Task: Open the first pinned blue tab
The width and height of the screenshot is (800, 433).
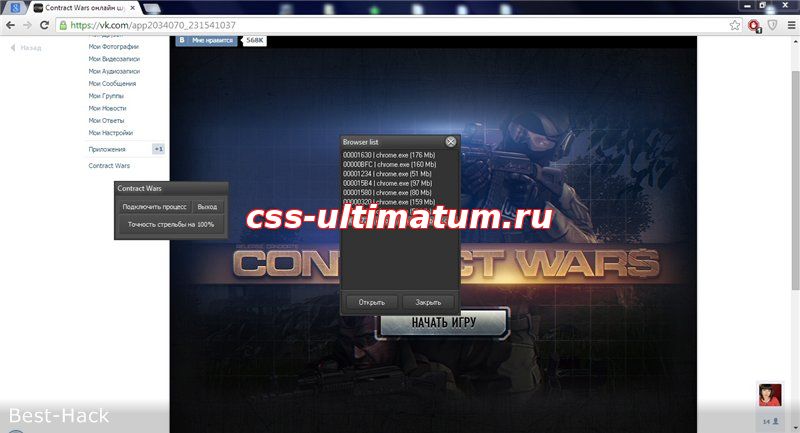Action: point(15,8)
